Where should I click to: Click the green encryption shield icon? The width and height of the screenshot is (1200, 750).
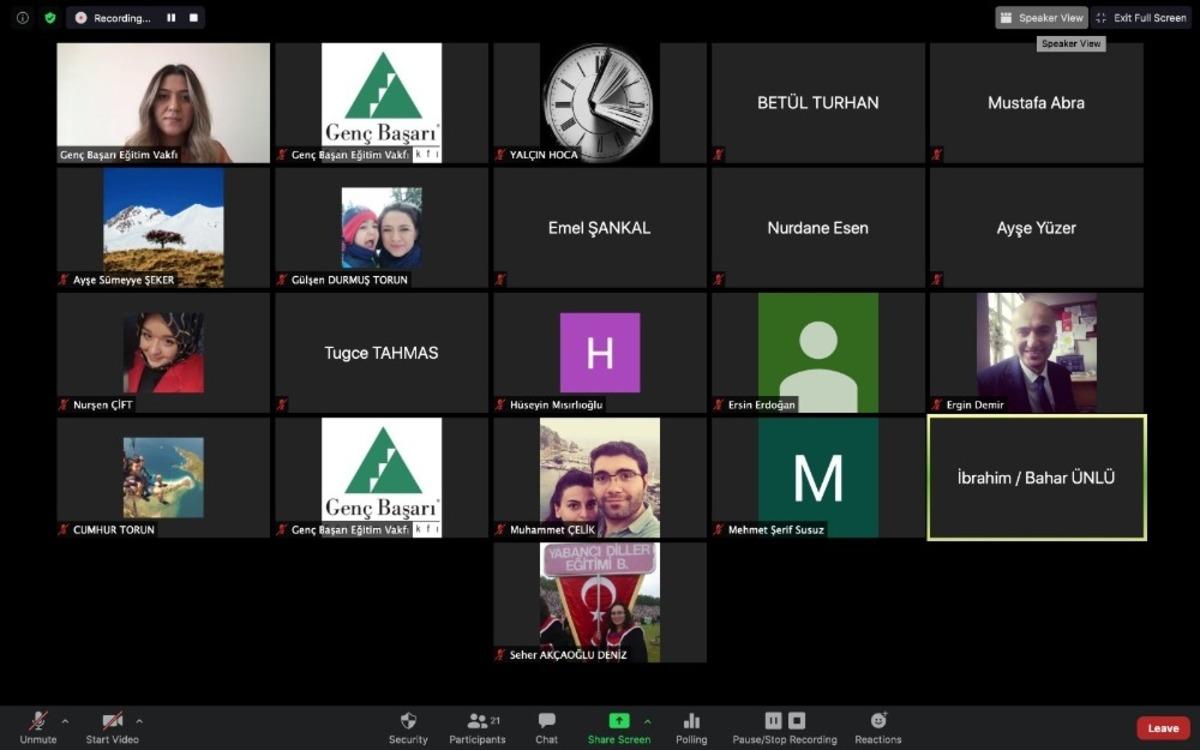click(50, 18)
